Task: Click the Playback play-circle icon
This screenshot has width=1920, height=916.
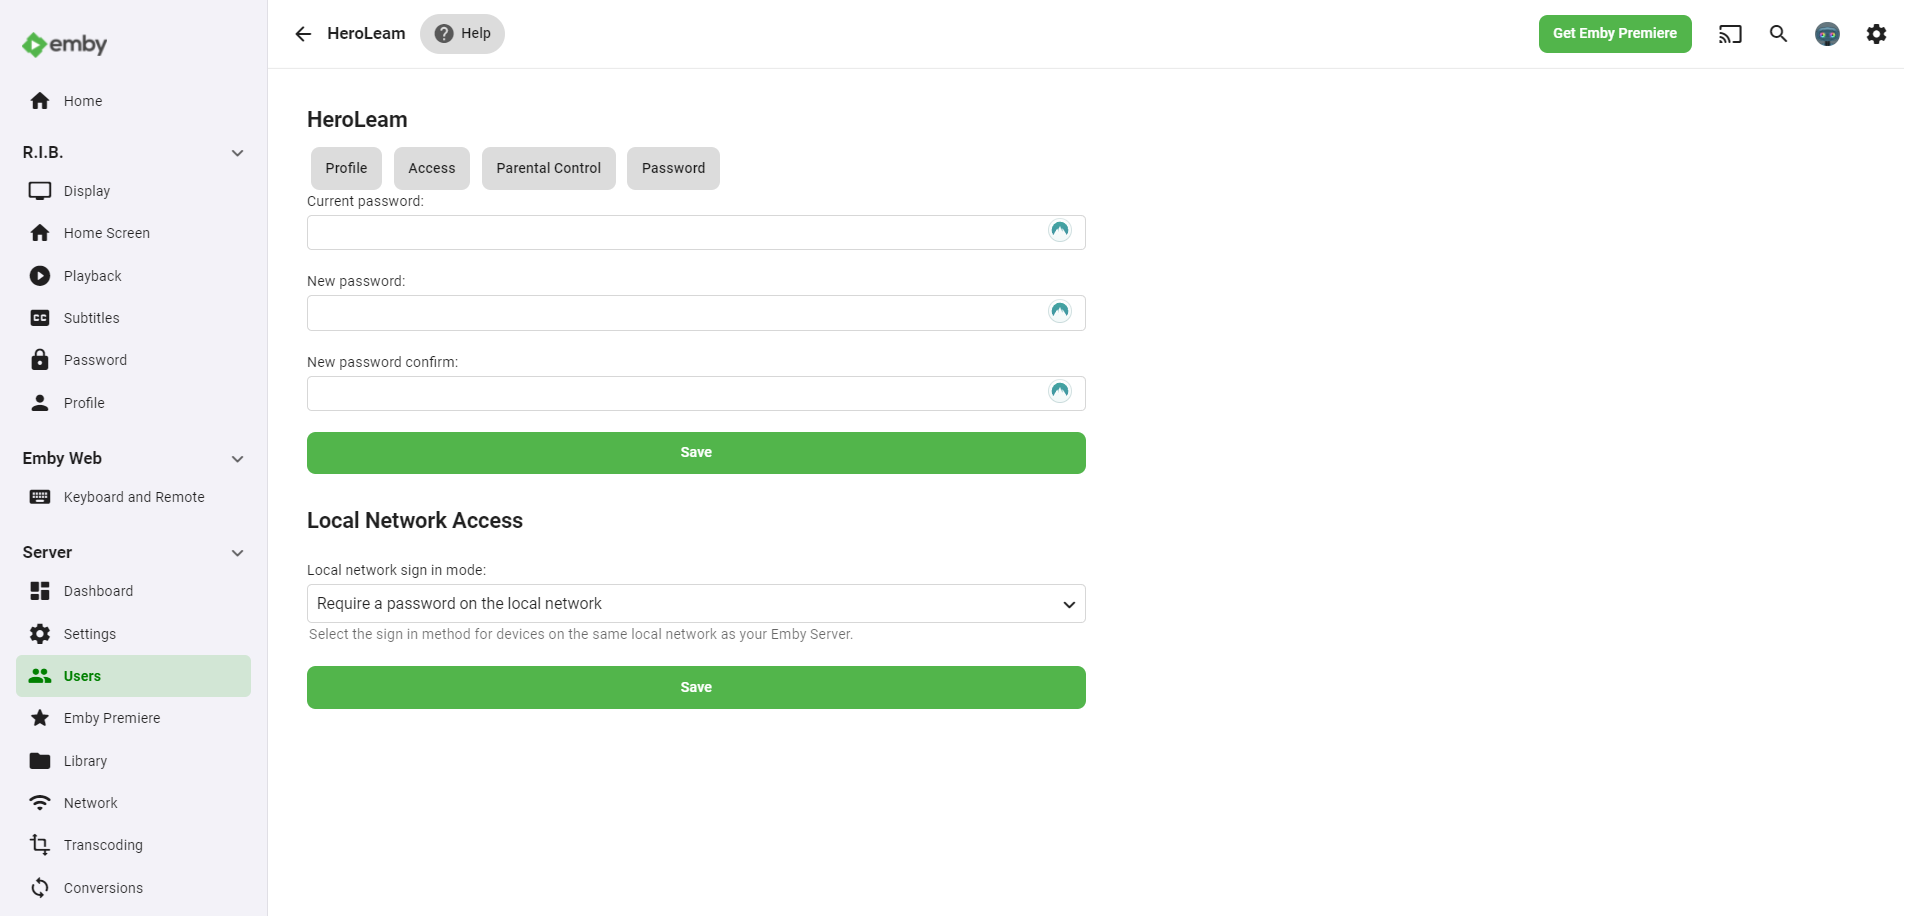Action: [x=40, y=276]
